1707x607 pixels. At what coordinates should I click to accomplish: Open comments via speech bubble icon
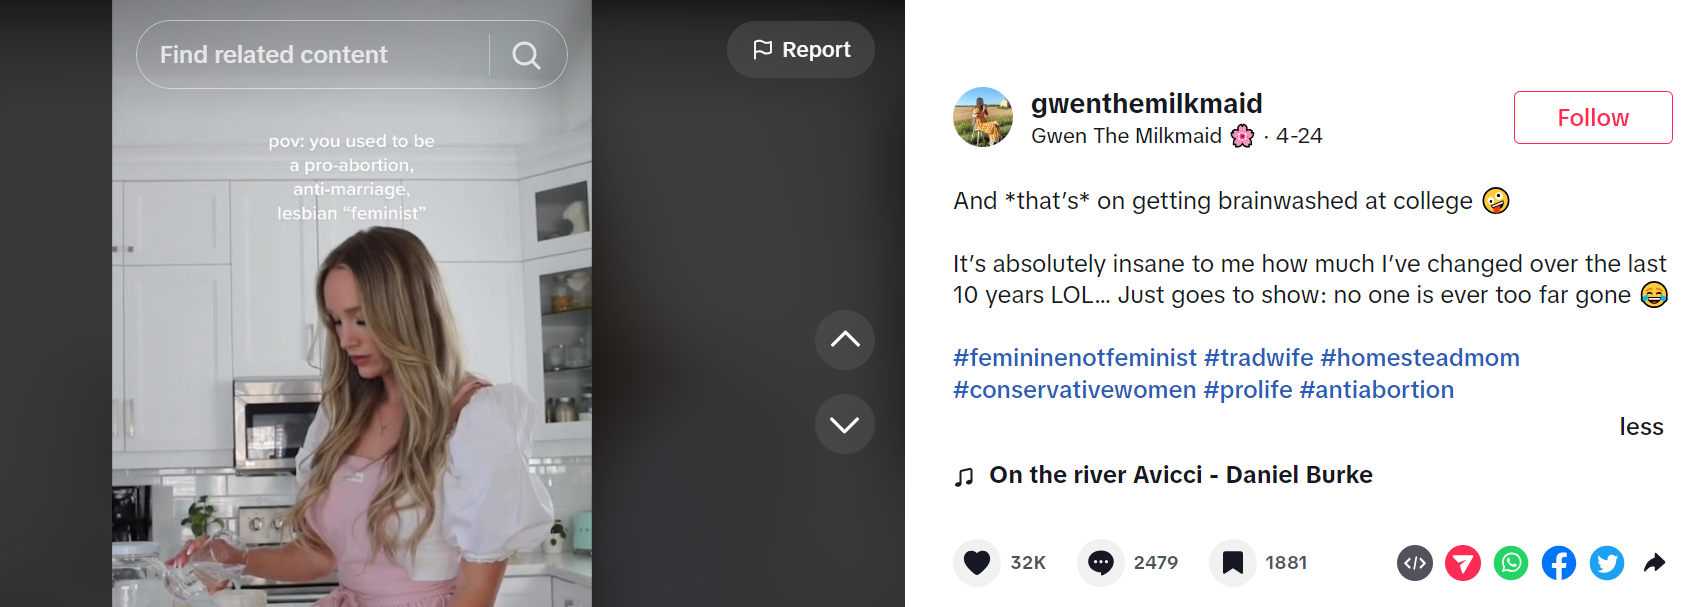pos(1100,563)
